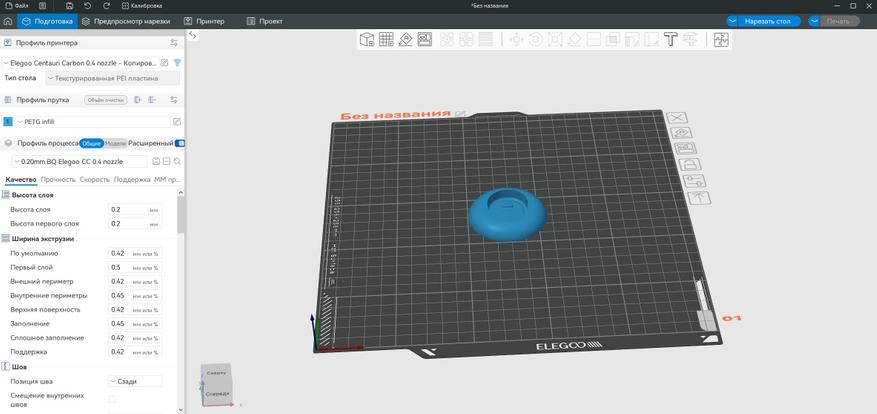Image resolution: width=877 pixels, height=414 pixels.
Task: Click the Высота слоя input field
Action: coord(135,209)
